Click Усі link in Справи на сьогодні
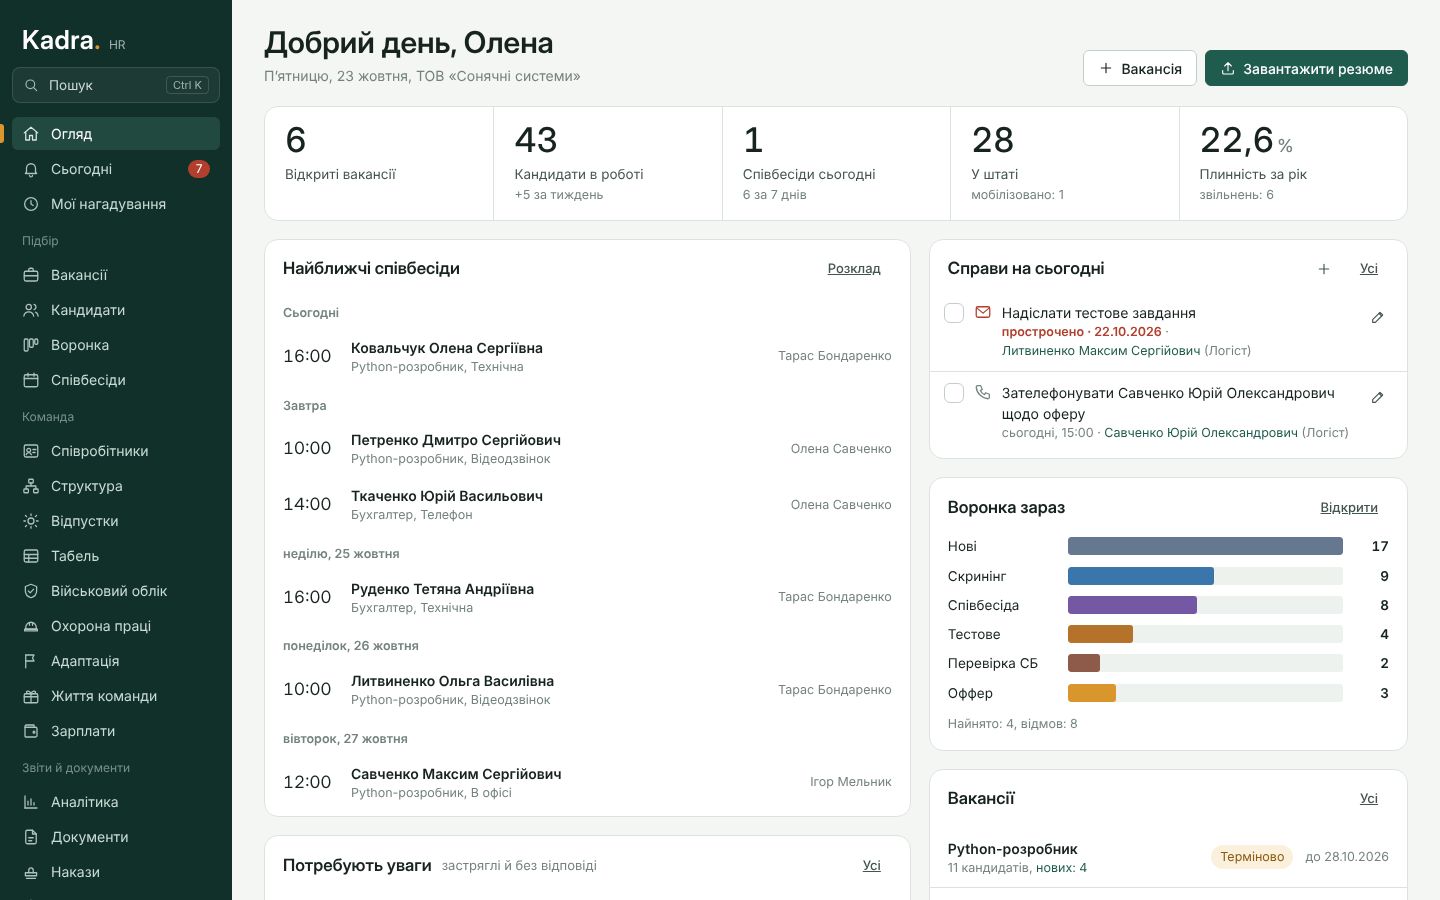This screenshot has width=1440, height=900. click(x=1369, y=269)
